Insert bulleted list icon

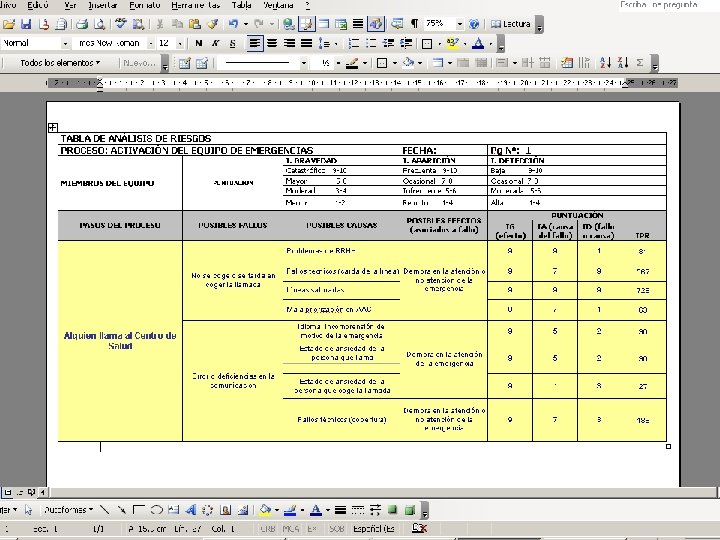371,44
